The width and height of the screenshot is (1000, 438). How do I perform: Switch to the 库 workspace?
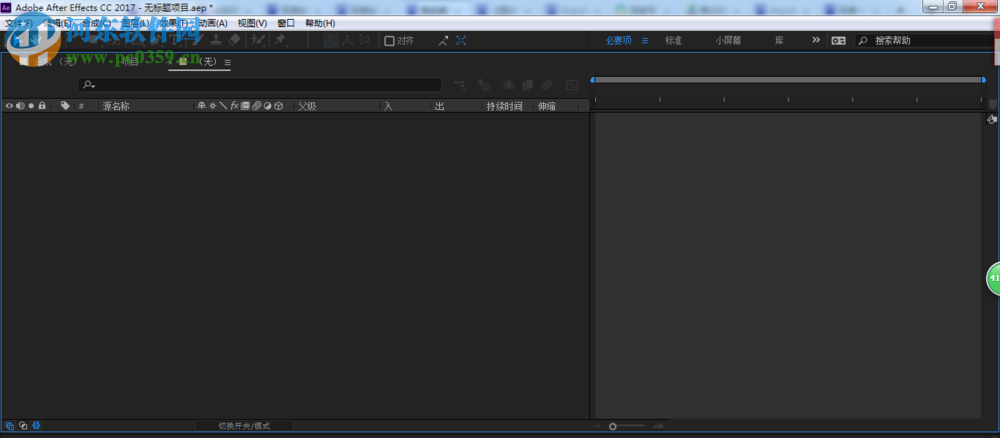point(779,40)
